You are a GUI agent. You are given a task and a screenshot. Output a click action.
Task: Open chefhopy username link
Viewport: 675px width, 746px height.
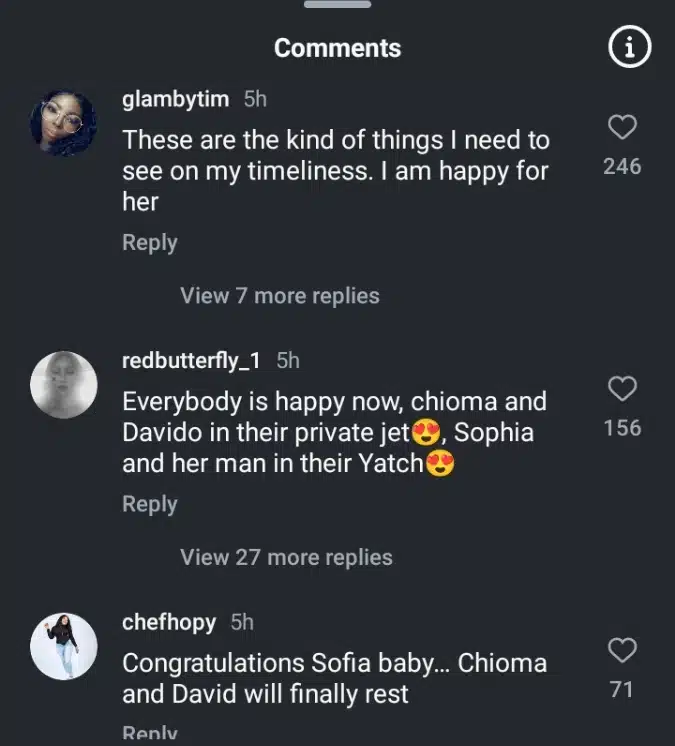169,622
